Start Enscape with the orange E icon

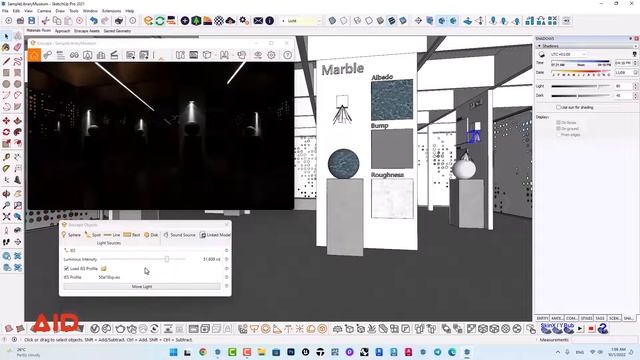148,20
